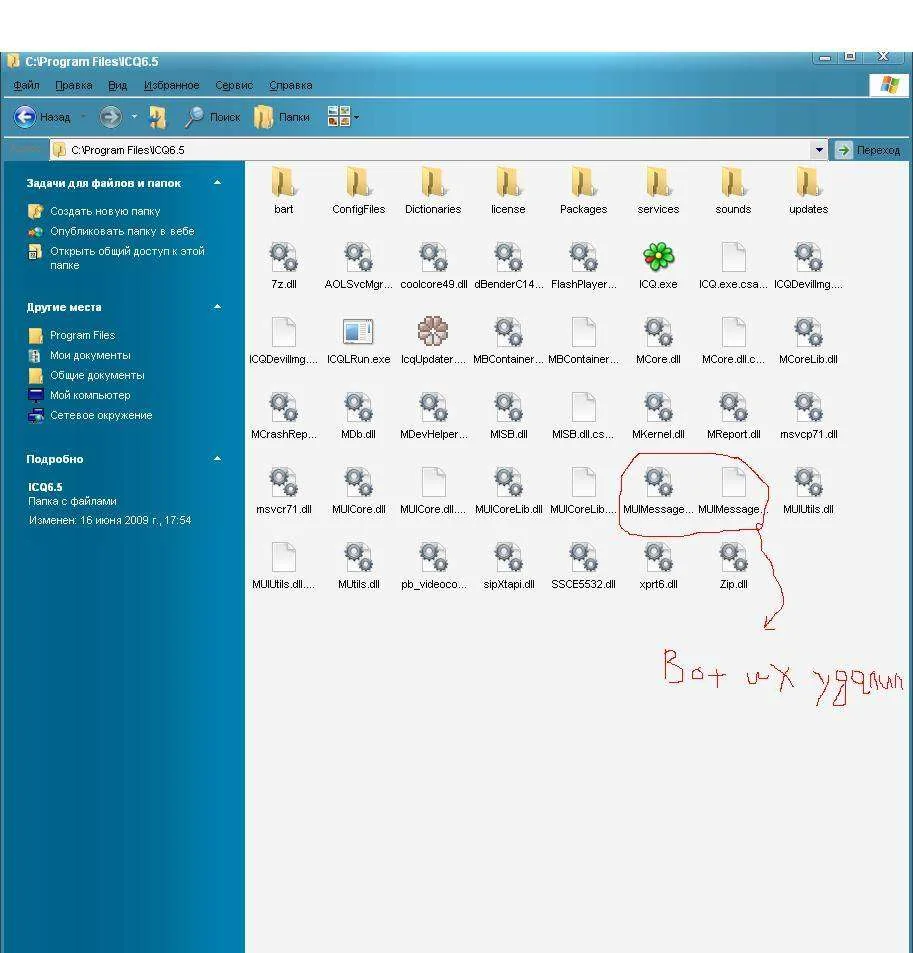The width and height of the screenshot is (913, 953).
Task: Open the Вид menu
Action: tap(117, 85)
